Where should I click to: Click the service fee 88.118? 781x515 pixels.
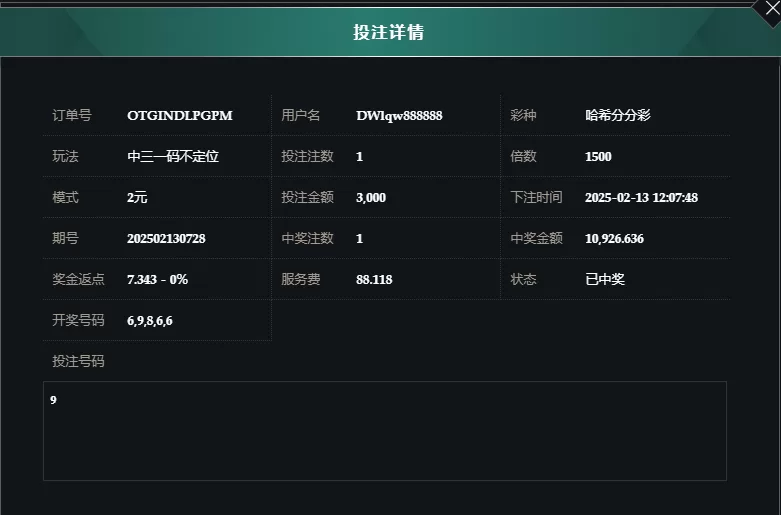(x=374, y=279)
